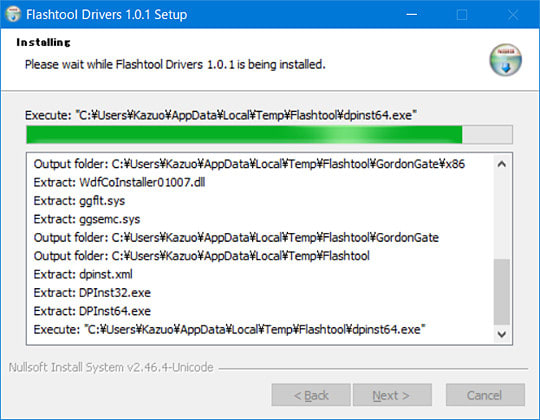
Task: Click the Back button
Action: coord(311,395)
